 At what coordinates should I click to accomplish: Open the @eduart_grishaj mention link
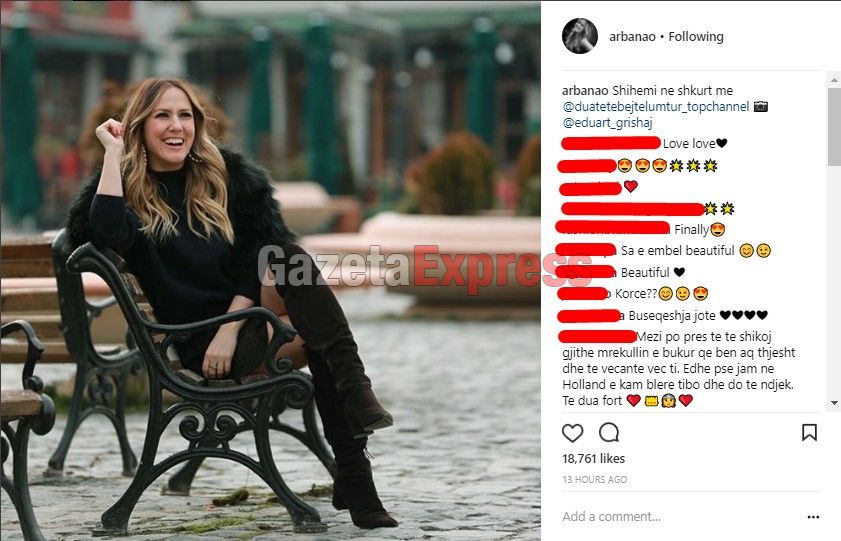tap(607, 123)
